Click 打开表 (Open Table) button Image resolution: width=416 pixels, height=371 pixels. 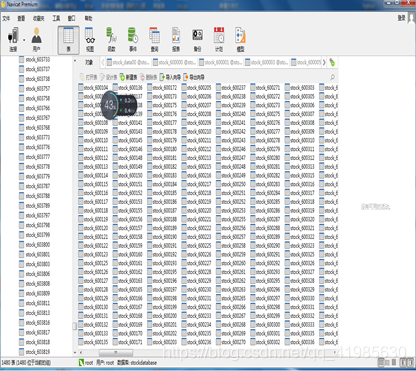tap(88, 77)
